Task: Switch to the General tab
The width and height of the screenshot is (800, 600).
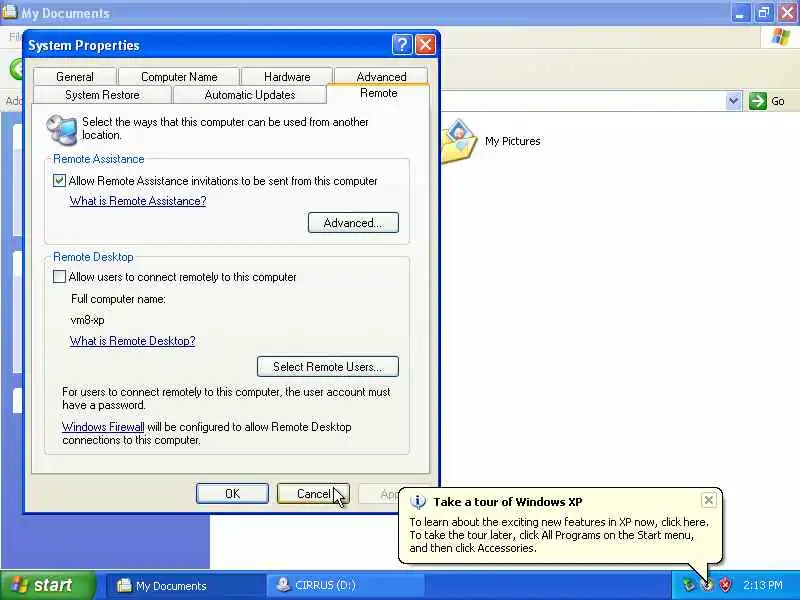Action: click(75, 77)
